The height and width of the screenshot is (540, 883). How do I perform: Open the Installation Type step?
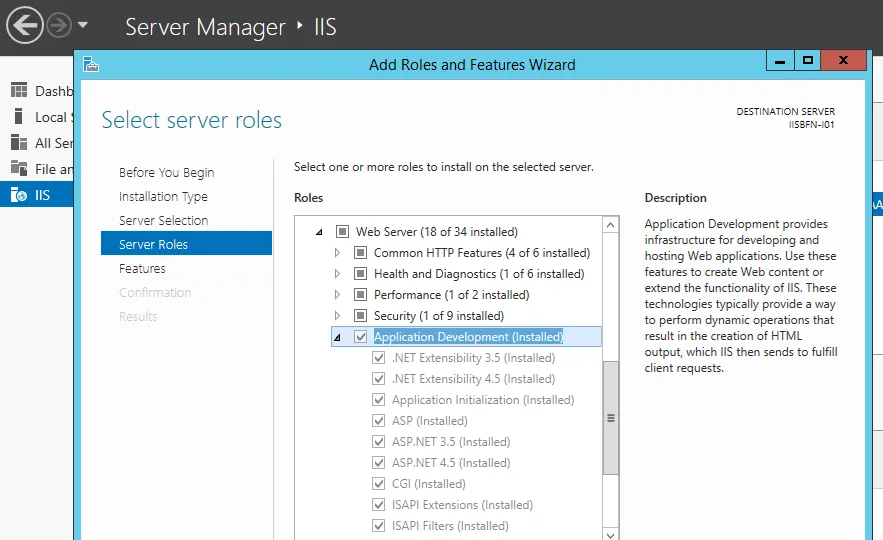[163, 197]
